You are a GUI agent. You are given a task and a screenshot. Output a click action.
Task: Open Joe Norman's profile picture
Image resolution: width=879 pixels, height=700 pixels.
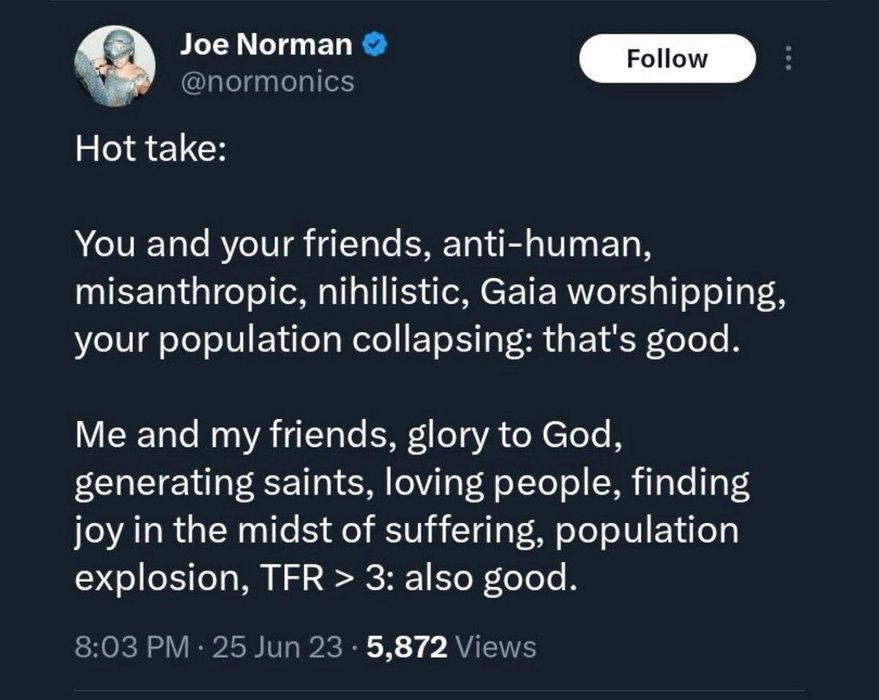[115, 62]
